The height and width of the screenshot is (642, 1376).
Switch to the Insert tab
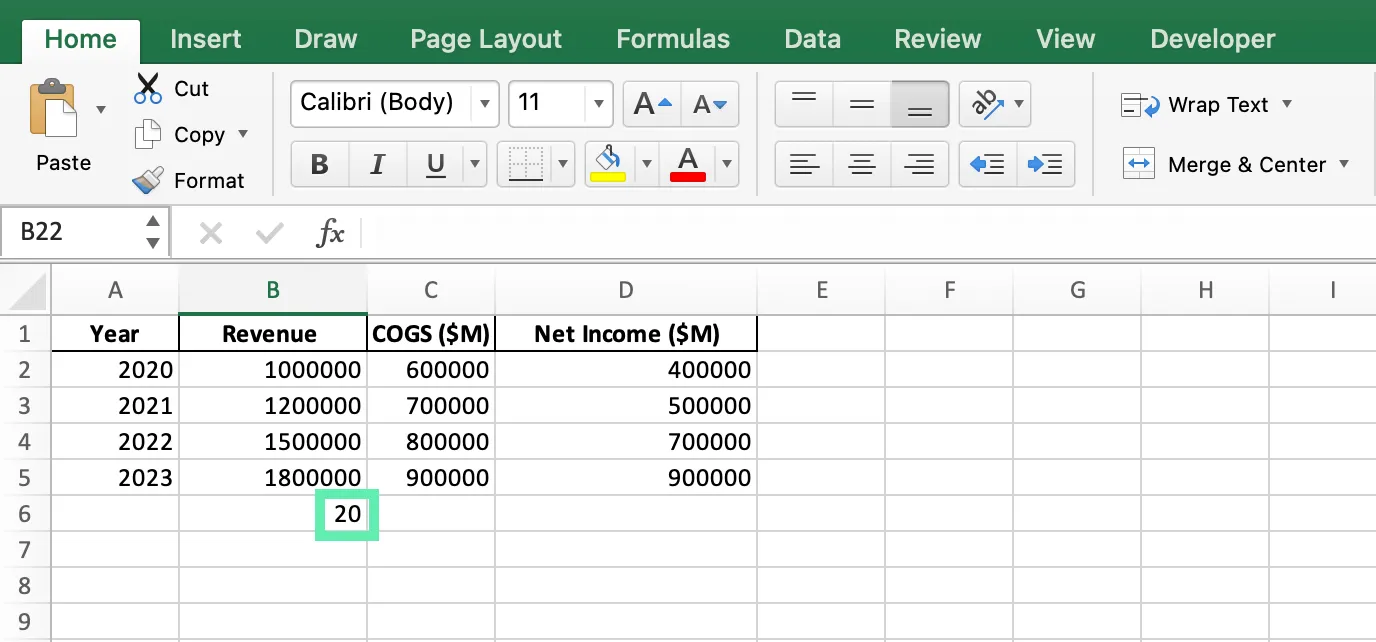[205, 39]
